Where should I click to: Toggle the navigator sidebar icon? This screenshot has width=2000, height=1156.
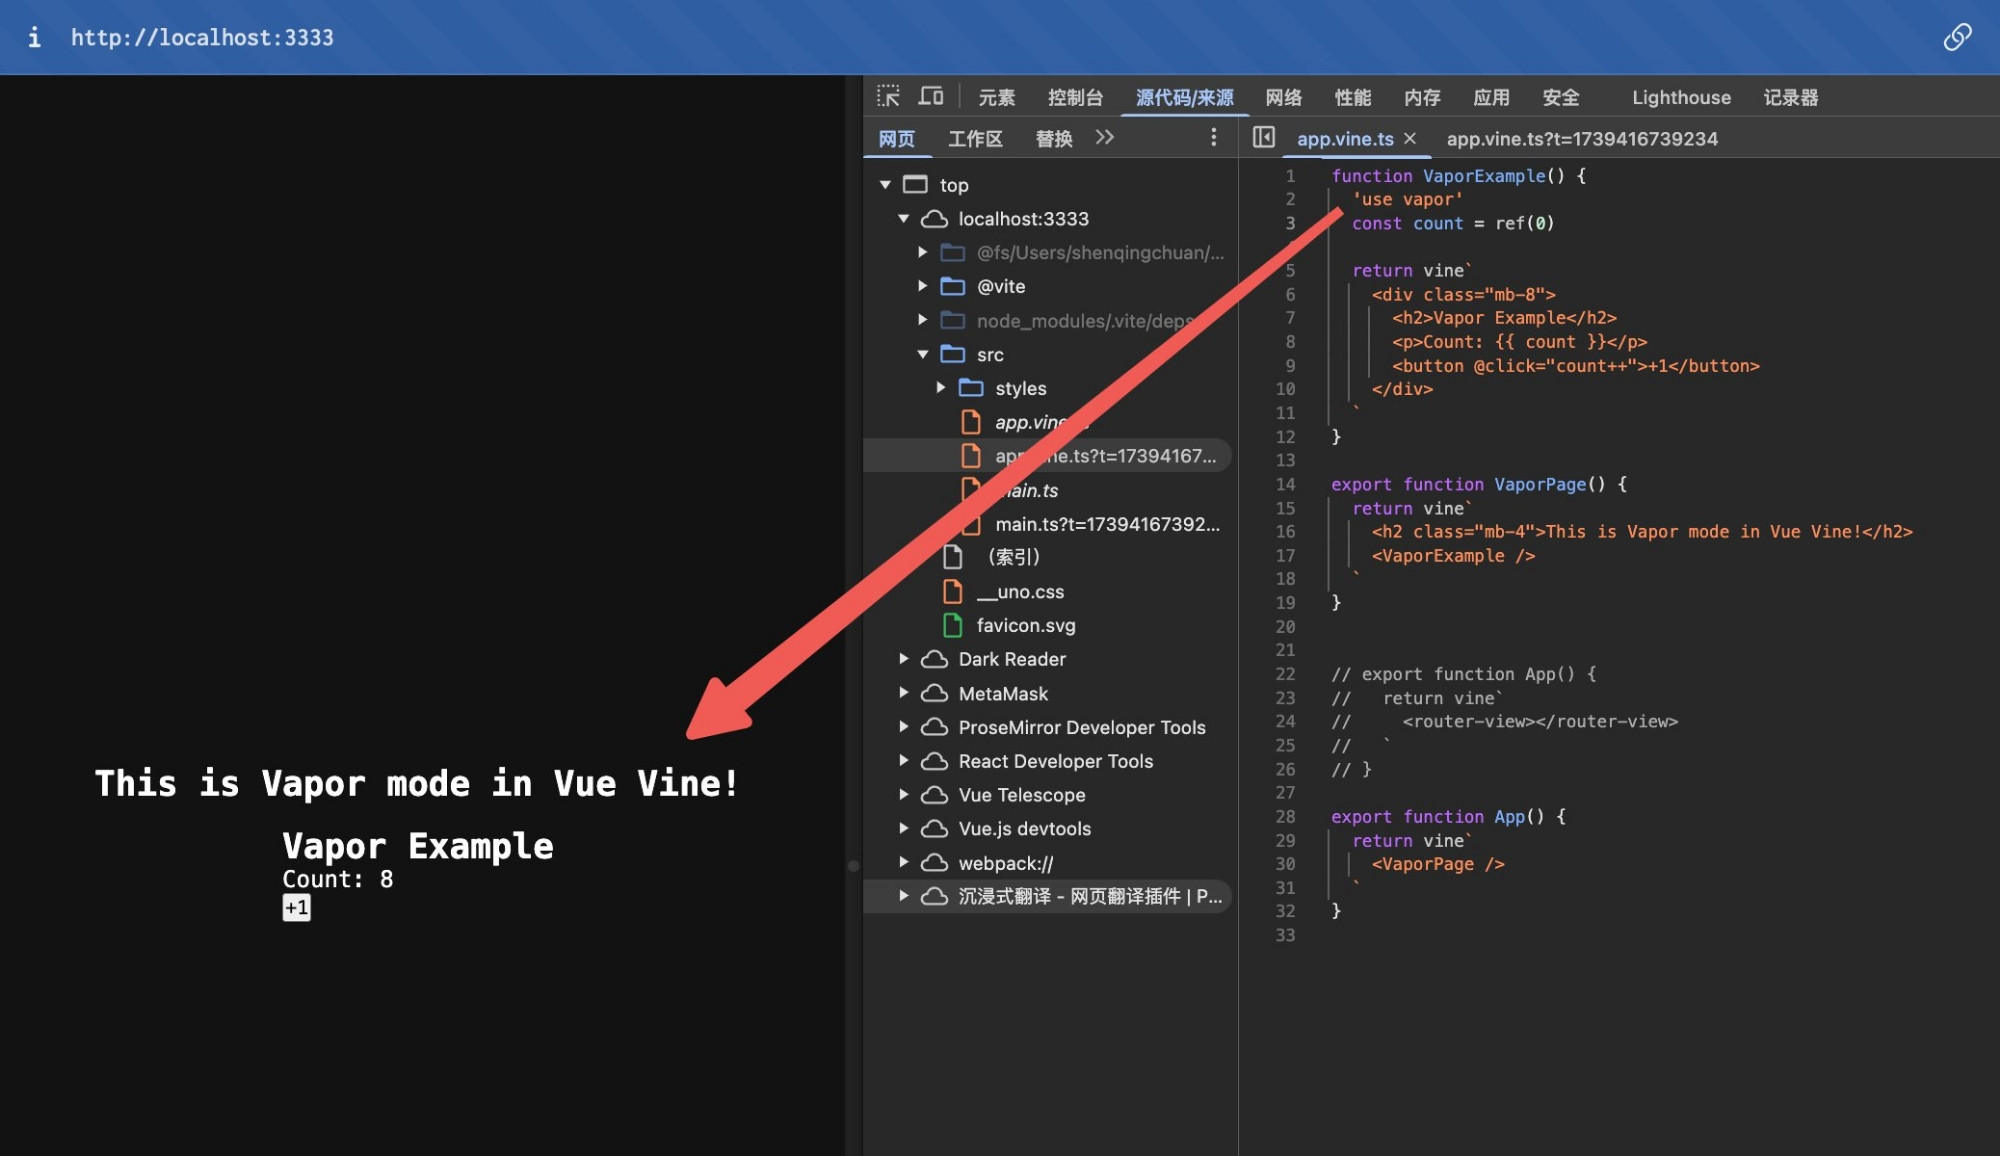pyautogui.click(x=1263, y=137)
